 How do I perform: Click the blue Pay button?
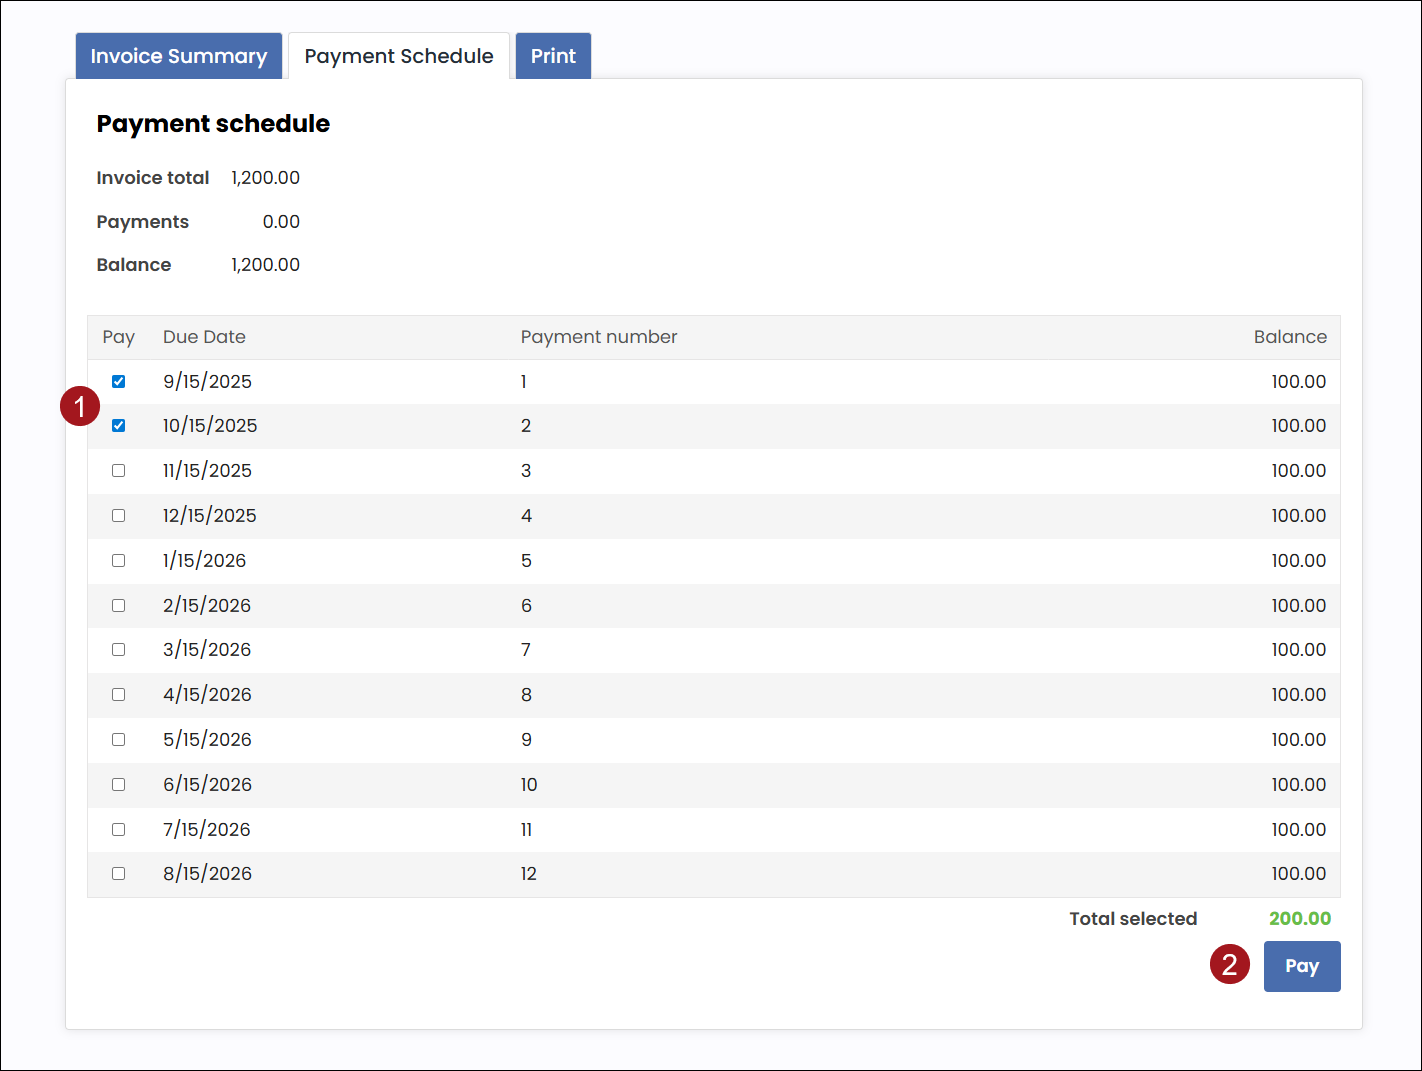pos(1301,966)
